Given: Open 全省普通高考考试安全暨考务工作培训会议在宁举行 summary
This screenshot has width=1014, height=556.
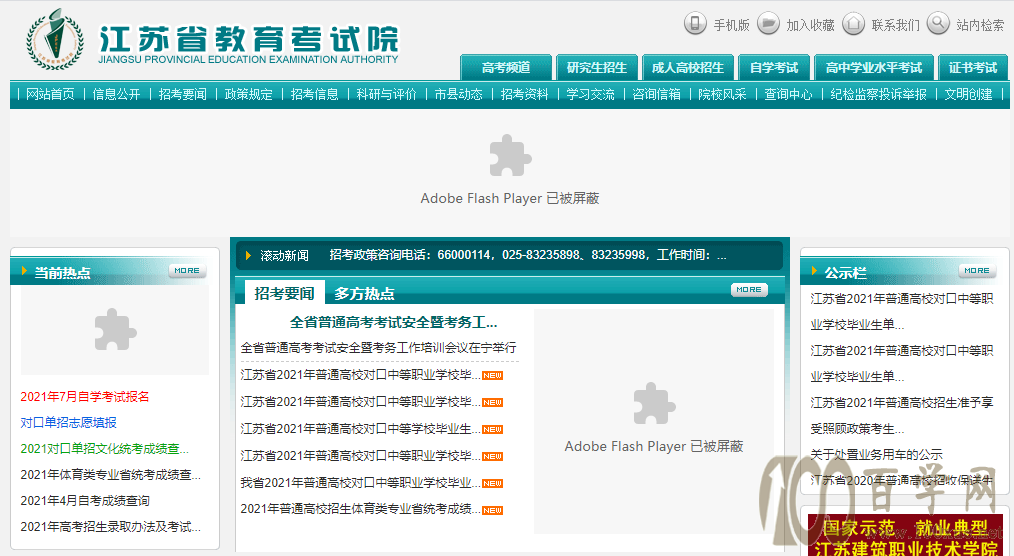Looking at the screenshot, I should (378, 348).
